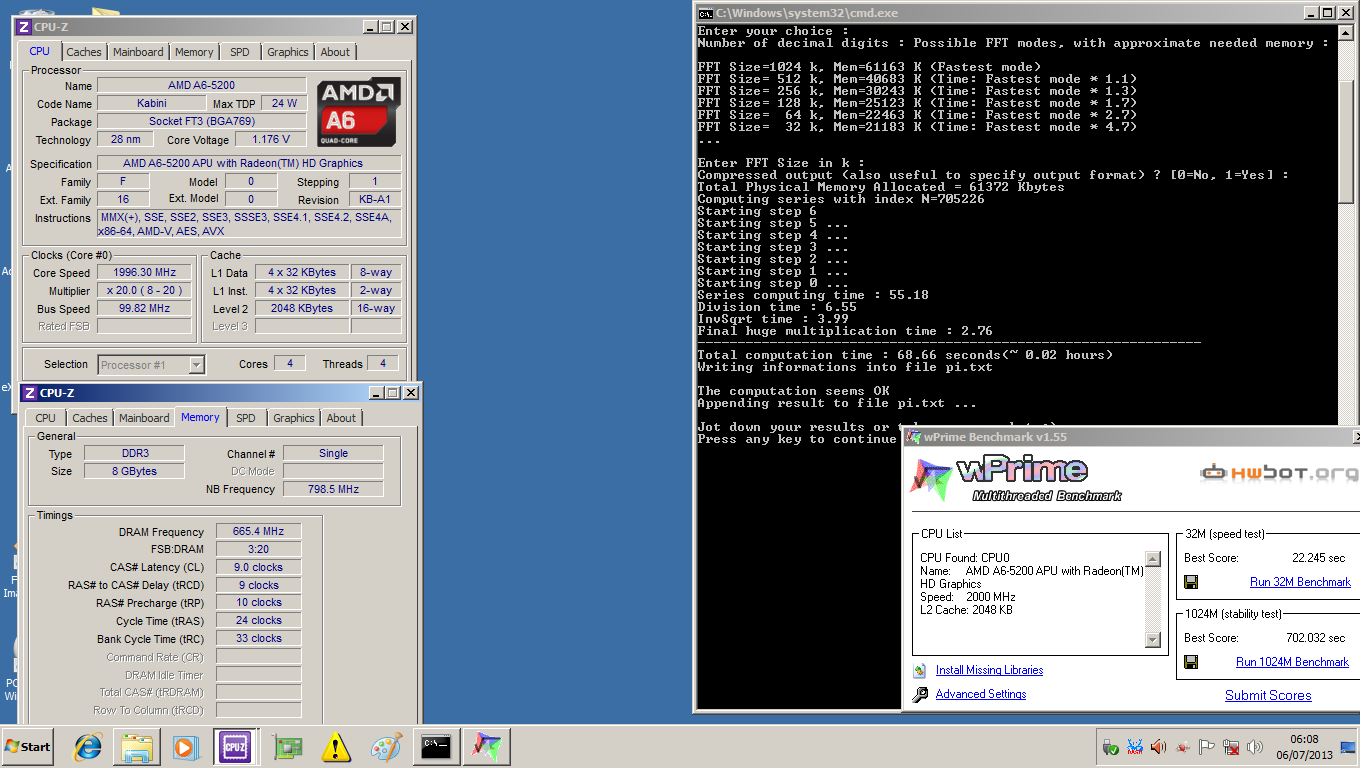The image size is (1360, 768).
Task: Click wPrime 32M best score 22.245 sec
Action: 1318,558
